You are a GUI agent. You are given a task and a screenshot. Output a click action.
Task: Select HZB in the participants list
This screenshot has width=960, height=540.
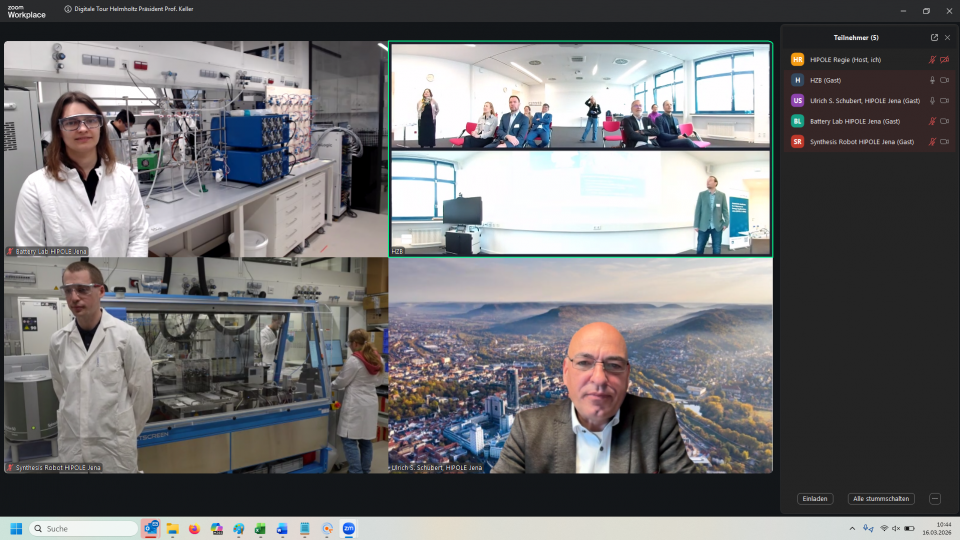pos(825,80)
